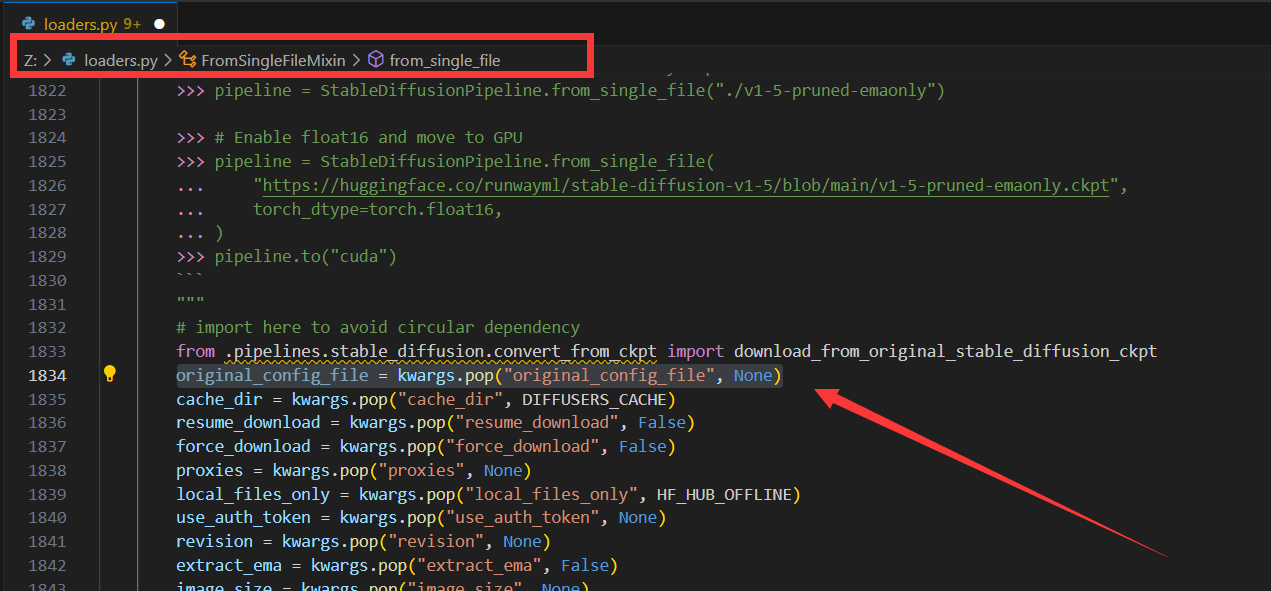
Task: Click line number 1834 to select the line
Action: click(x=47, y=374)
